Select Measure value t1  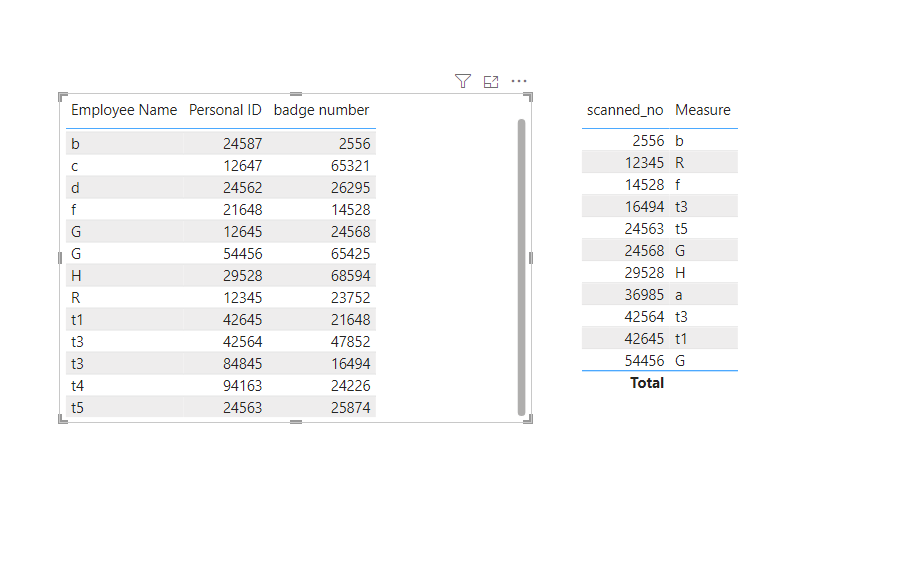point(681,339)
